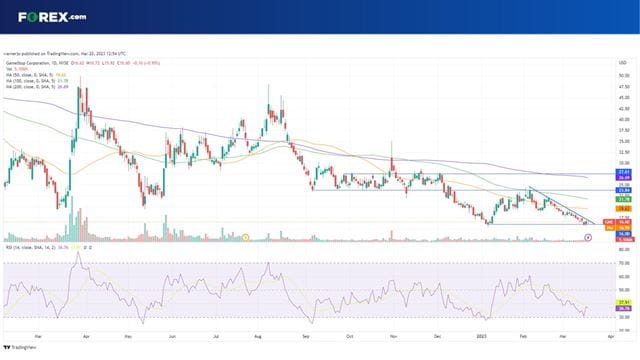Screen dimensions: 640x360
Task: Click the yellow earnings marker on the volume bar
Action: coord(245,237)
